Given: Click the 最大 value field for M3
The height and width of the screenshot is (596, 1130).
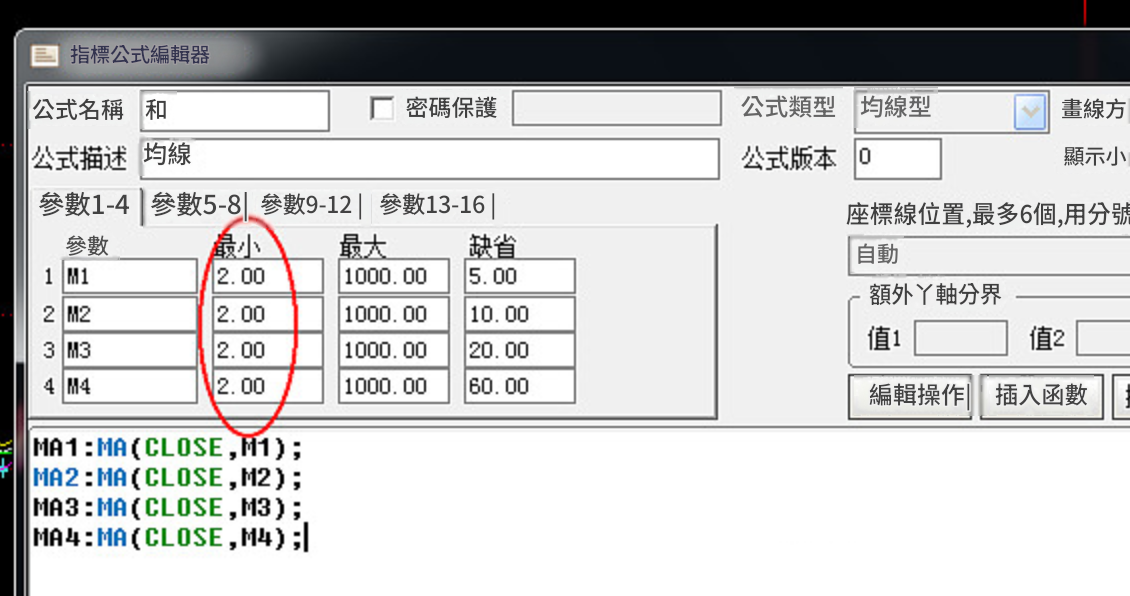Looking at the screenshot, I should pos(393,350).
